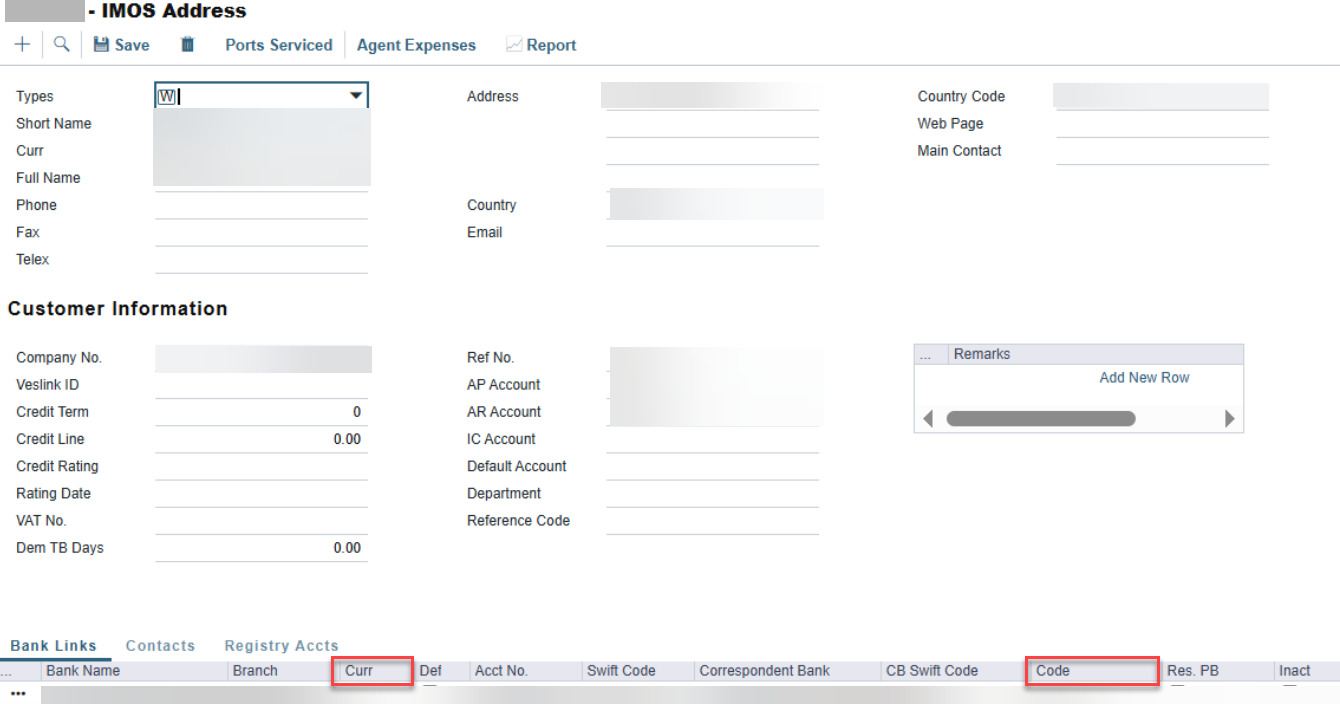Screen dimensions: 1340x704
Task: Click the plus icon to add new address
Action: point(22,45)
